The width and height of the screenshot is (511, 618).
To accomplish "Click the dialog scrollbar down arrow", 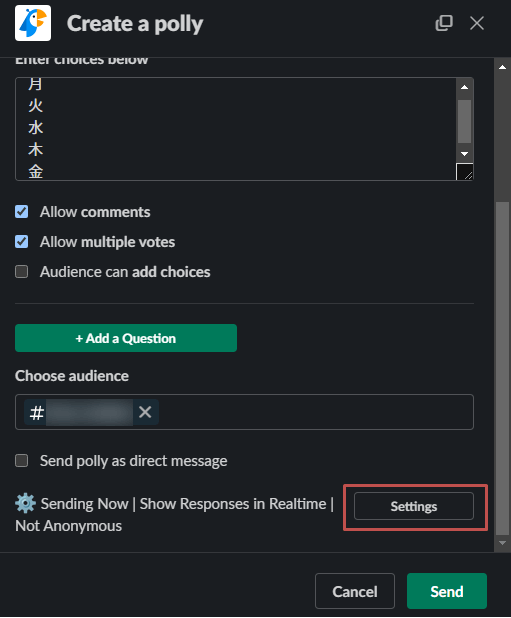I will [502, 543].
